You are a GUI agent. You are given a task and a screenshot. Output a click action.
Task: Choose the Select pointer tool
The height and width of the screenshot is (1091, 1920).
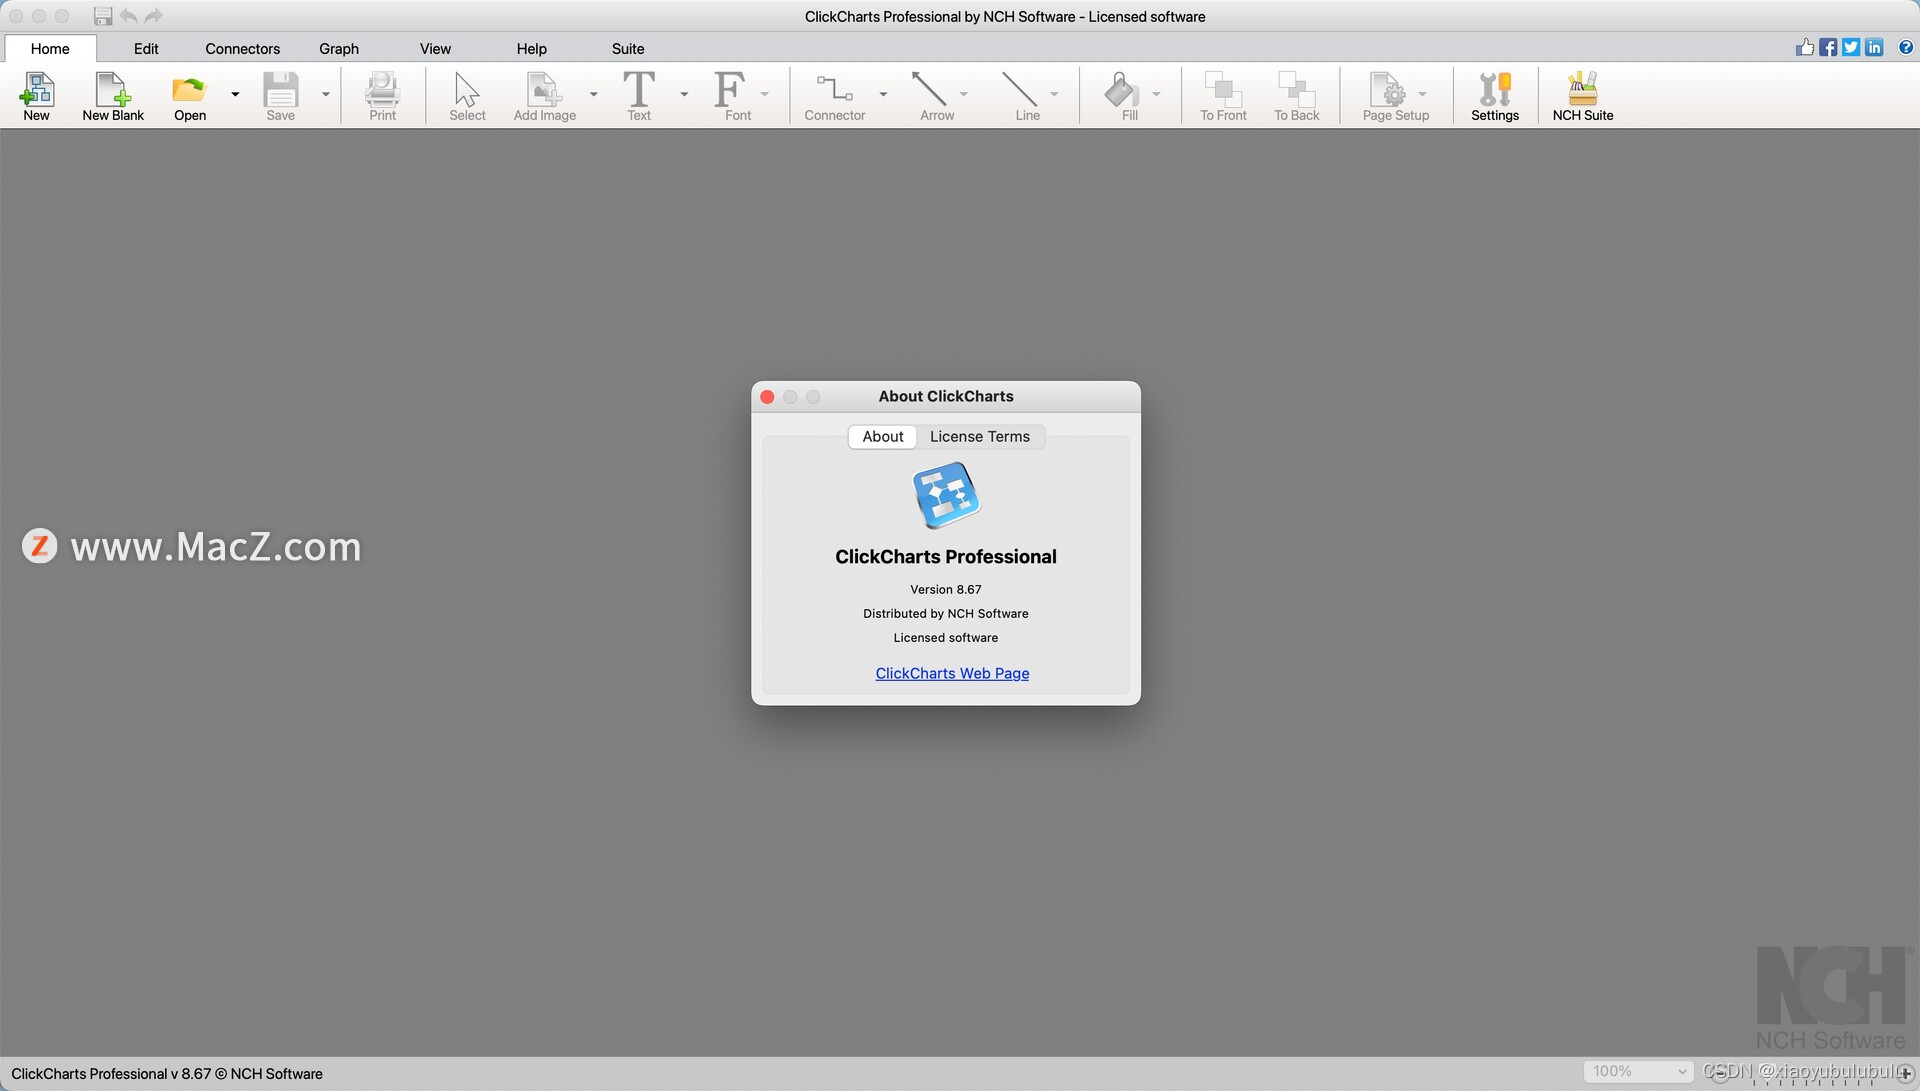pos(467,96)
